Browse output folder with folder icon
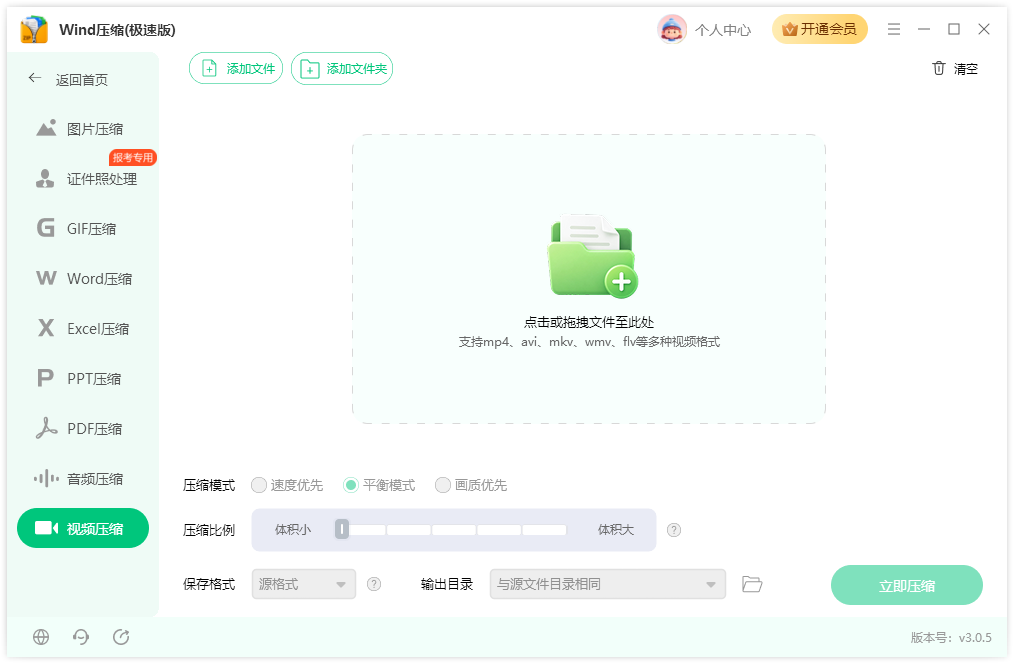This screenshot has width=1014, height=664. coord(752,584)
